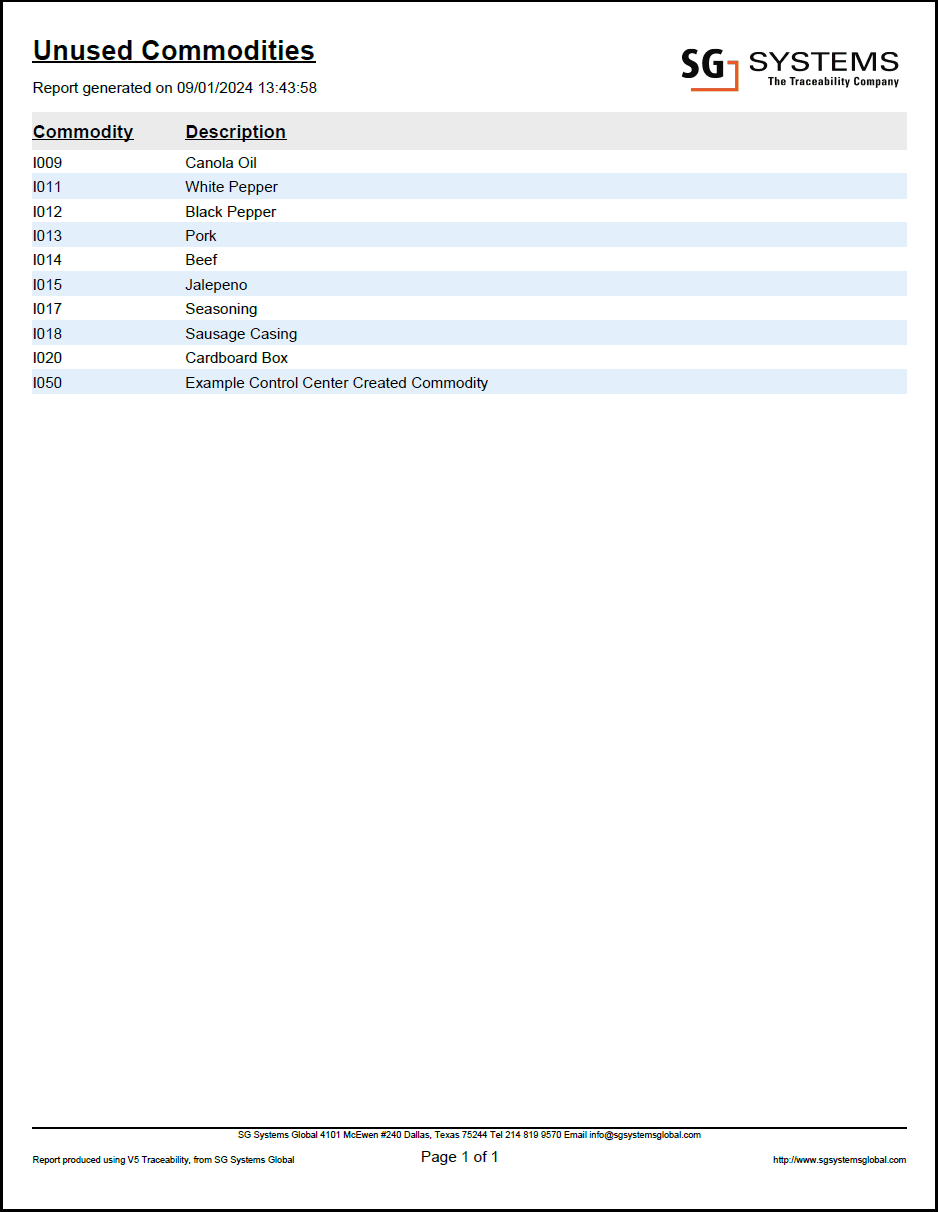Select the Pork commodity row
This screenshot has width=938, height=1212.
coord(200,235)
